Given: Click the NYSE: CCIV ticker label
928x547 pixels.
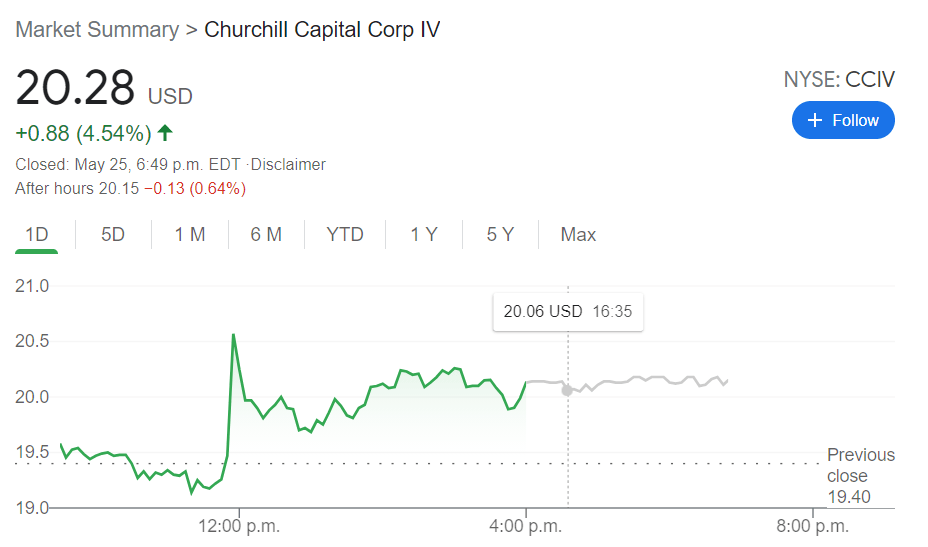Looking at the screenshot, I should point(838,80).
